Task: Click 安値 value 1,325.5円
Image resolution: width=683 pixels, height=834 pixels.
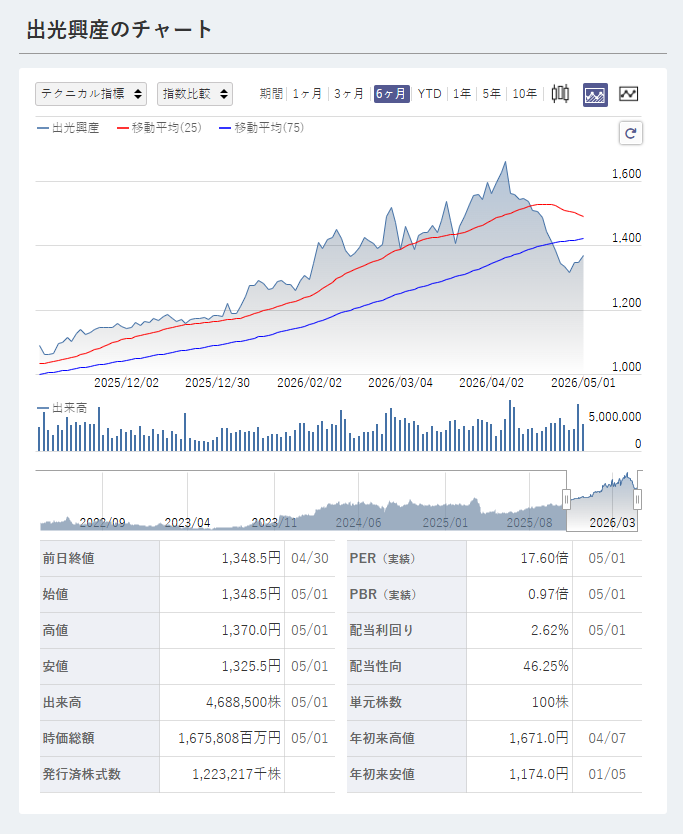Action: click(251, 666)
